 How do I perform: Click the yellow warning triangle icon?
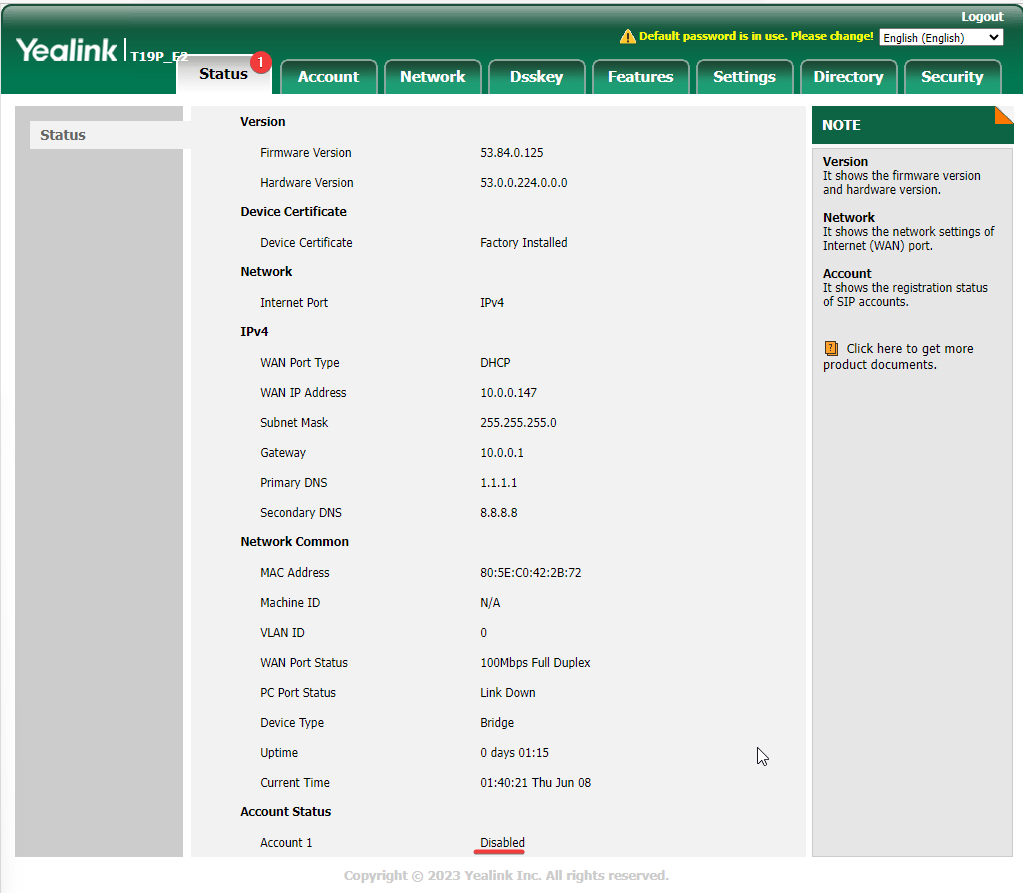click(x=627, y=37)
